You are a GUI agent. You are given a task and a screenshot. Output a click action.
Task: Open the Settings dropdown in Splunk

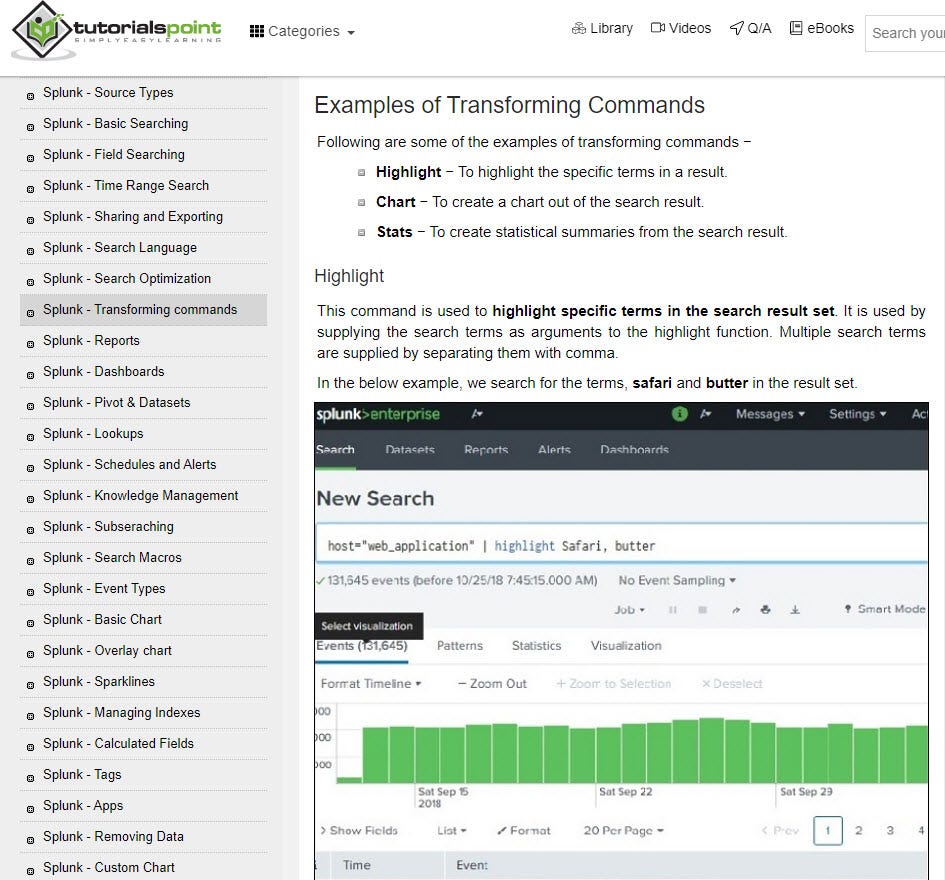(858, 414)
